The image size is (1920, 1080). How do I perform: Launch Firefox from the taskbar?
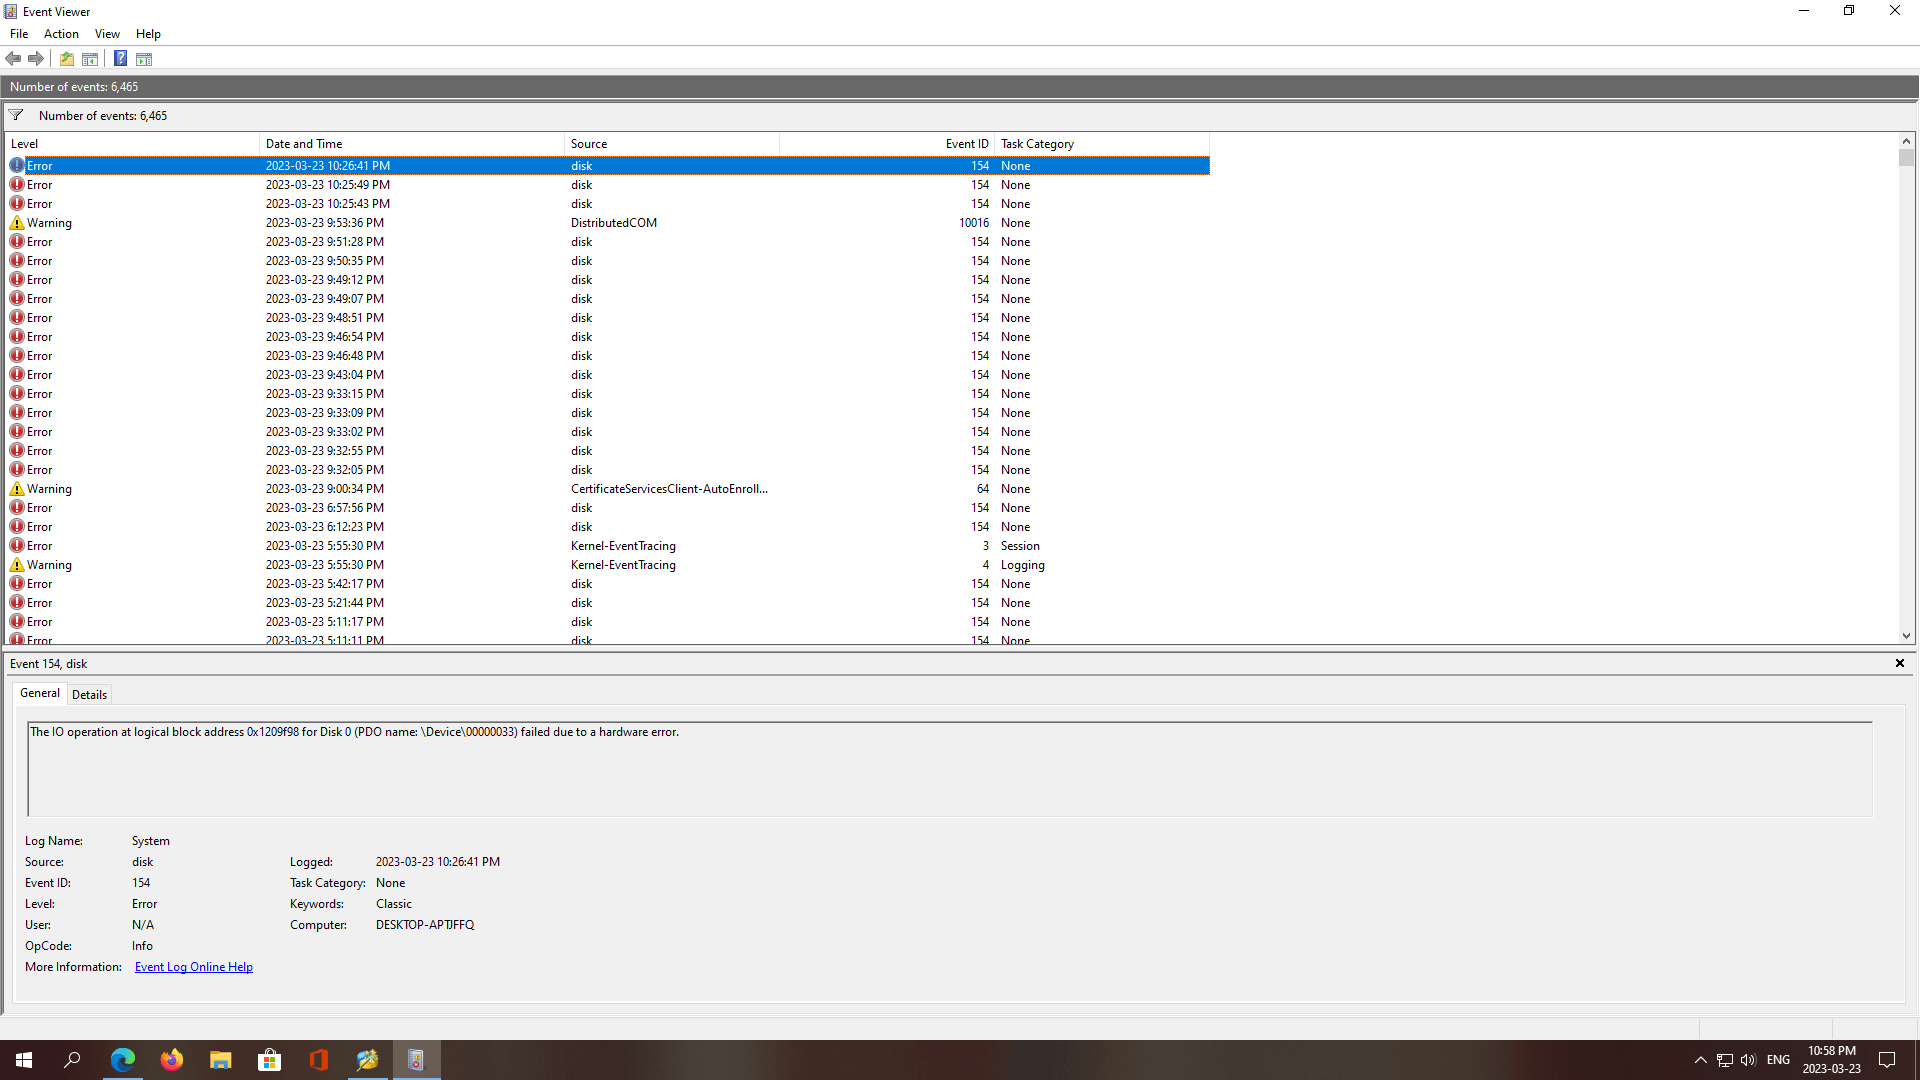(x=172, y=1060)
